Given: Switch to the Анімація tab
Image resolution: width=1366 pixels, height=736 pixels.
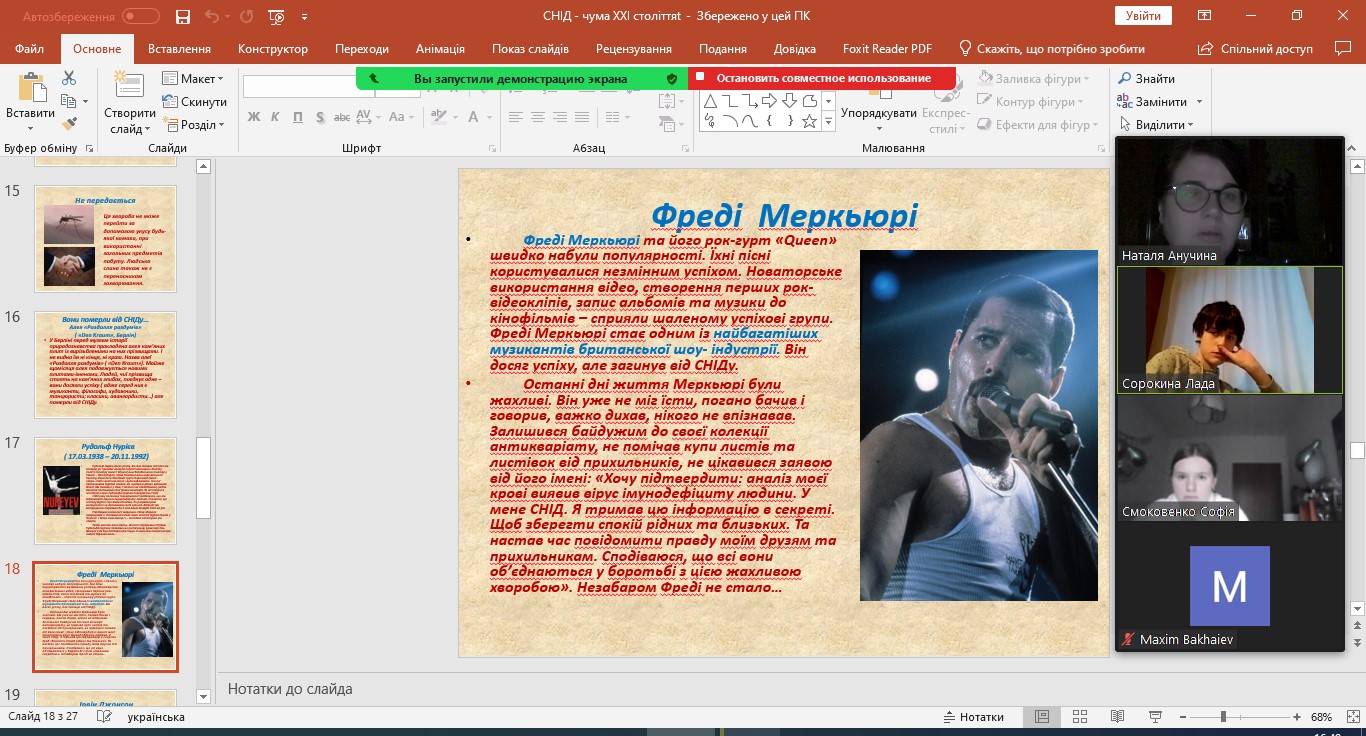Looking at the screenshot, I should pos(440,49).
